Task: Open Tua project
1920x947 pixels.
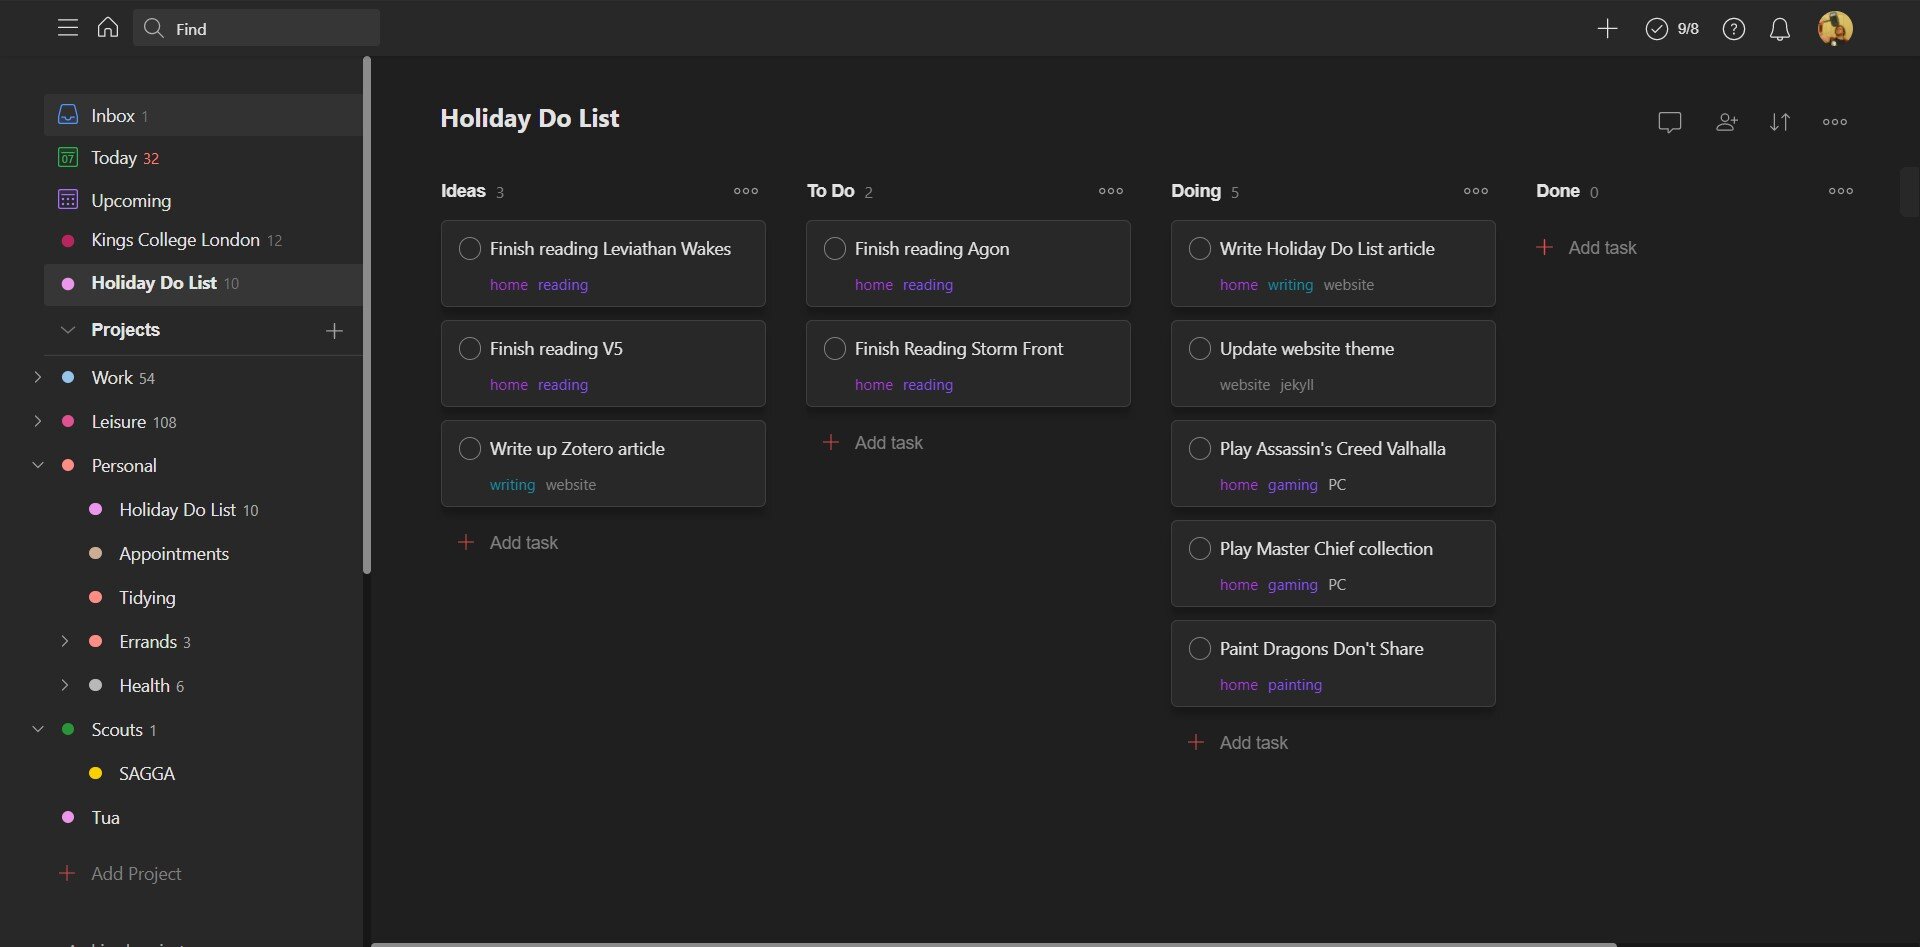Action: point(105,818)
